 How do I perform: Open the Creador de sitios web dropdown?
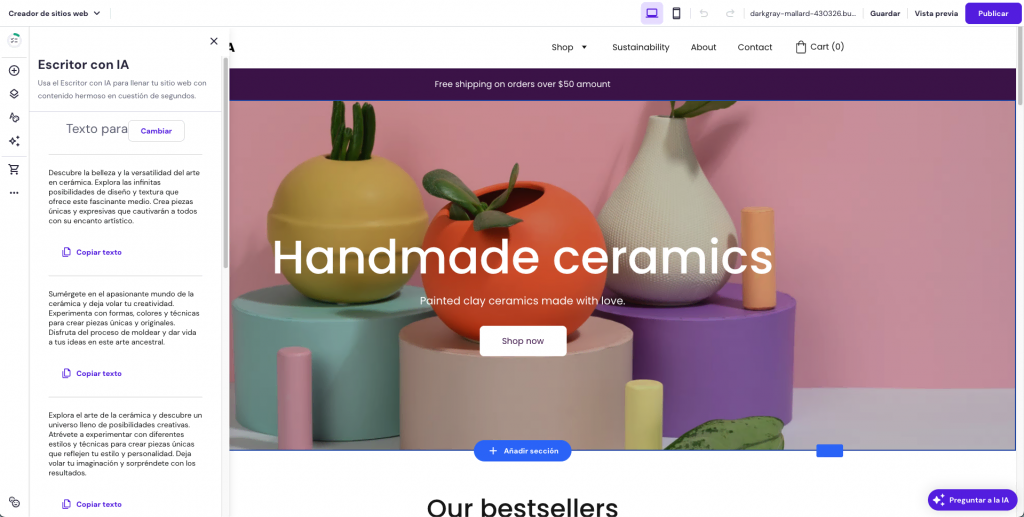pos(54,13)
